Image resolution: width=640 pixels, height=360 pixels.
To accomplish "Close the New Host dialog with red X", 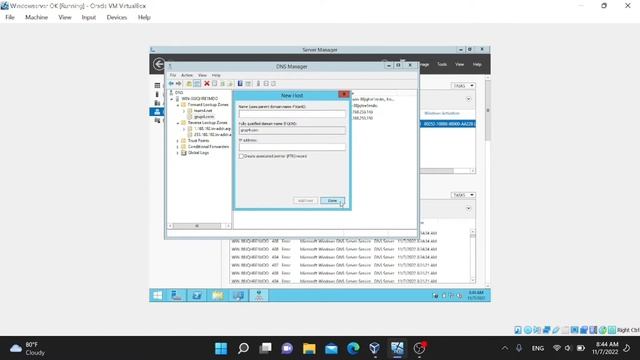I will tap(344, 94).
